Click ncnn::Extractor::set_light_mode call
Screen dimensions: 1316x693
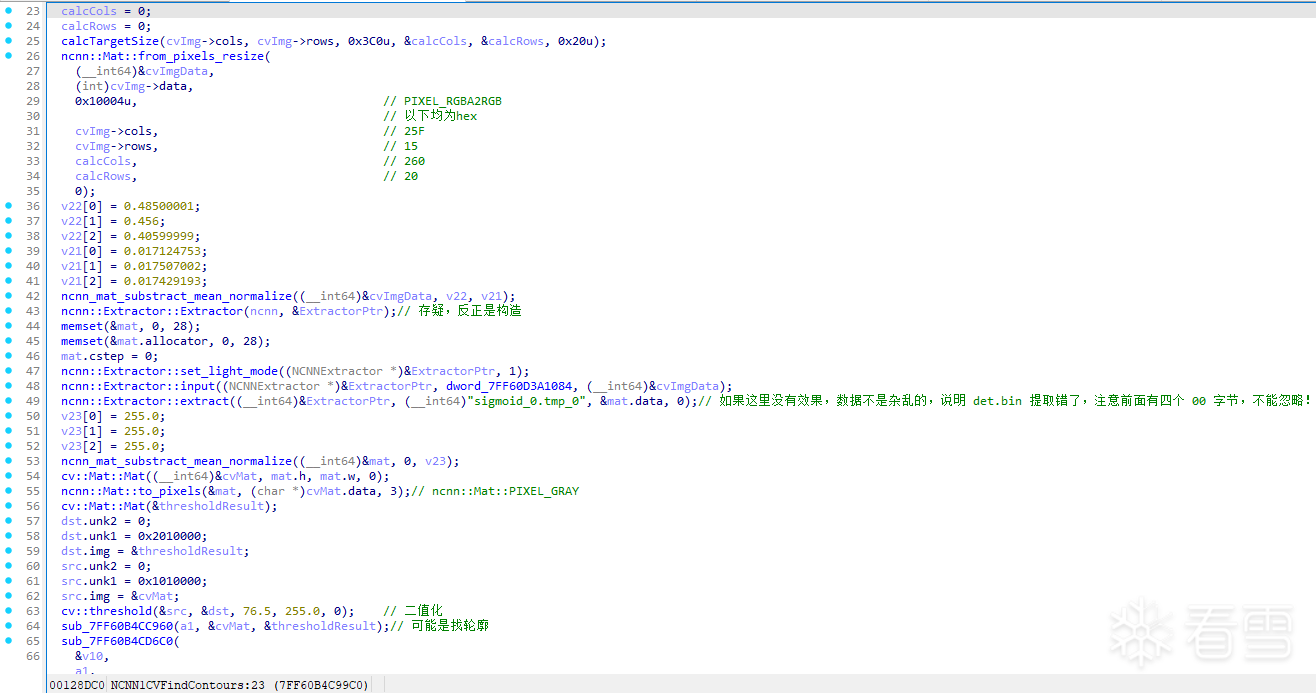click(x=169, y=371)
